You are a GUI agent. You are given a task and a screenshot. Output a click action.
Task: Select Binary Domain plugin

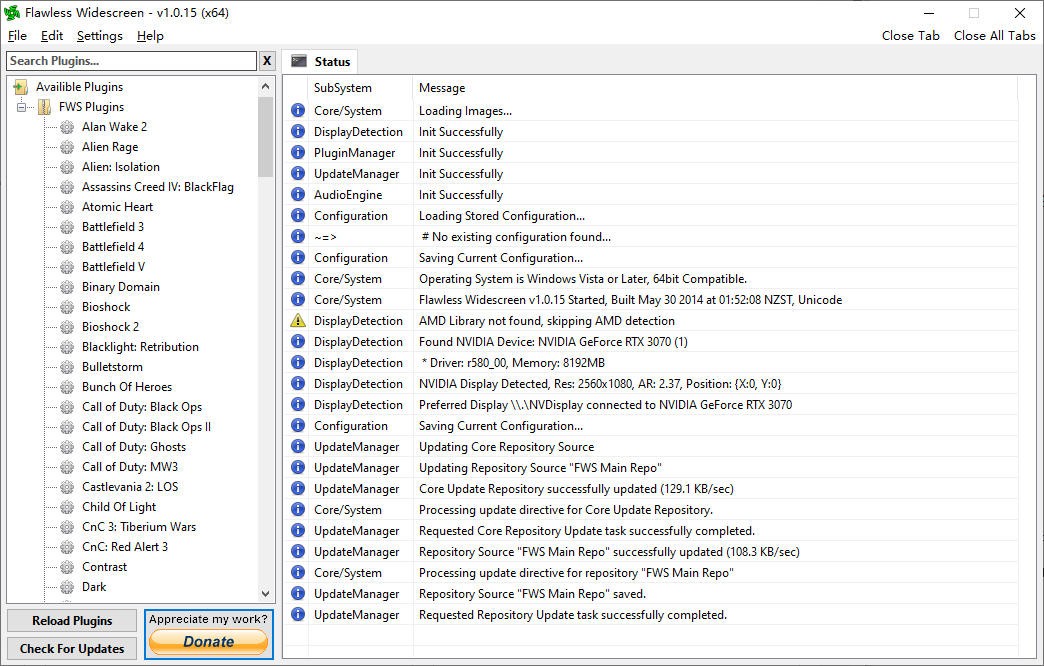coord(121,287)
